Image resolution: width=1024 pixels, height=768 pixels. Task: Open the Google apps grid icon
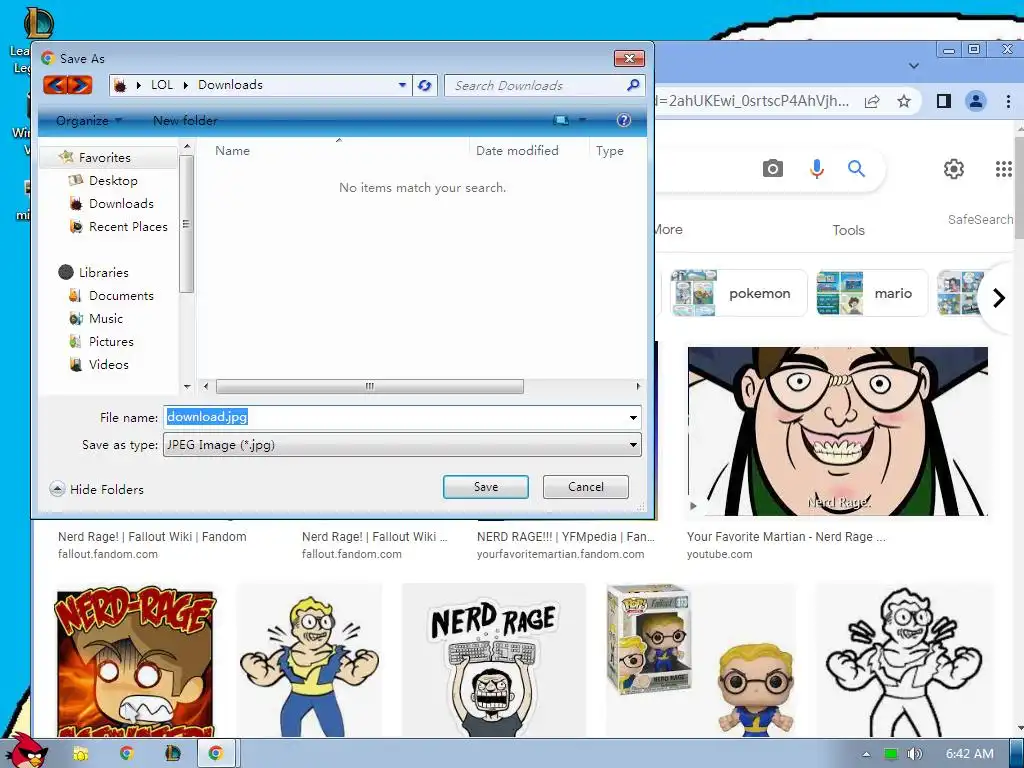(1004, 169)
